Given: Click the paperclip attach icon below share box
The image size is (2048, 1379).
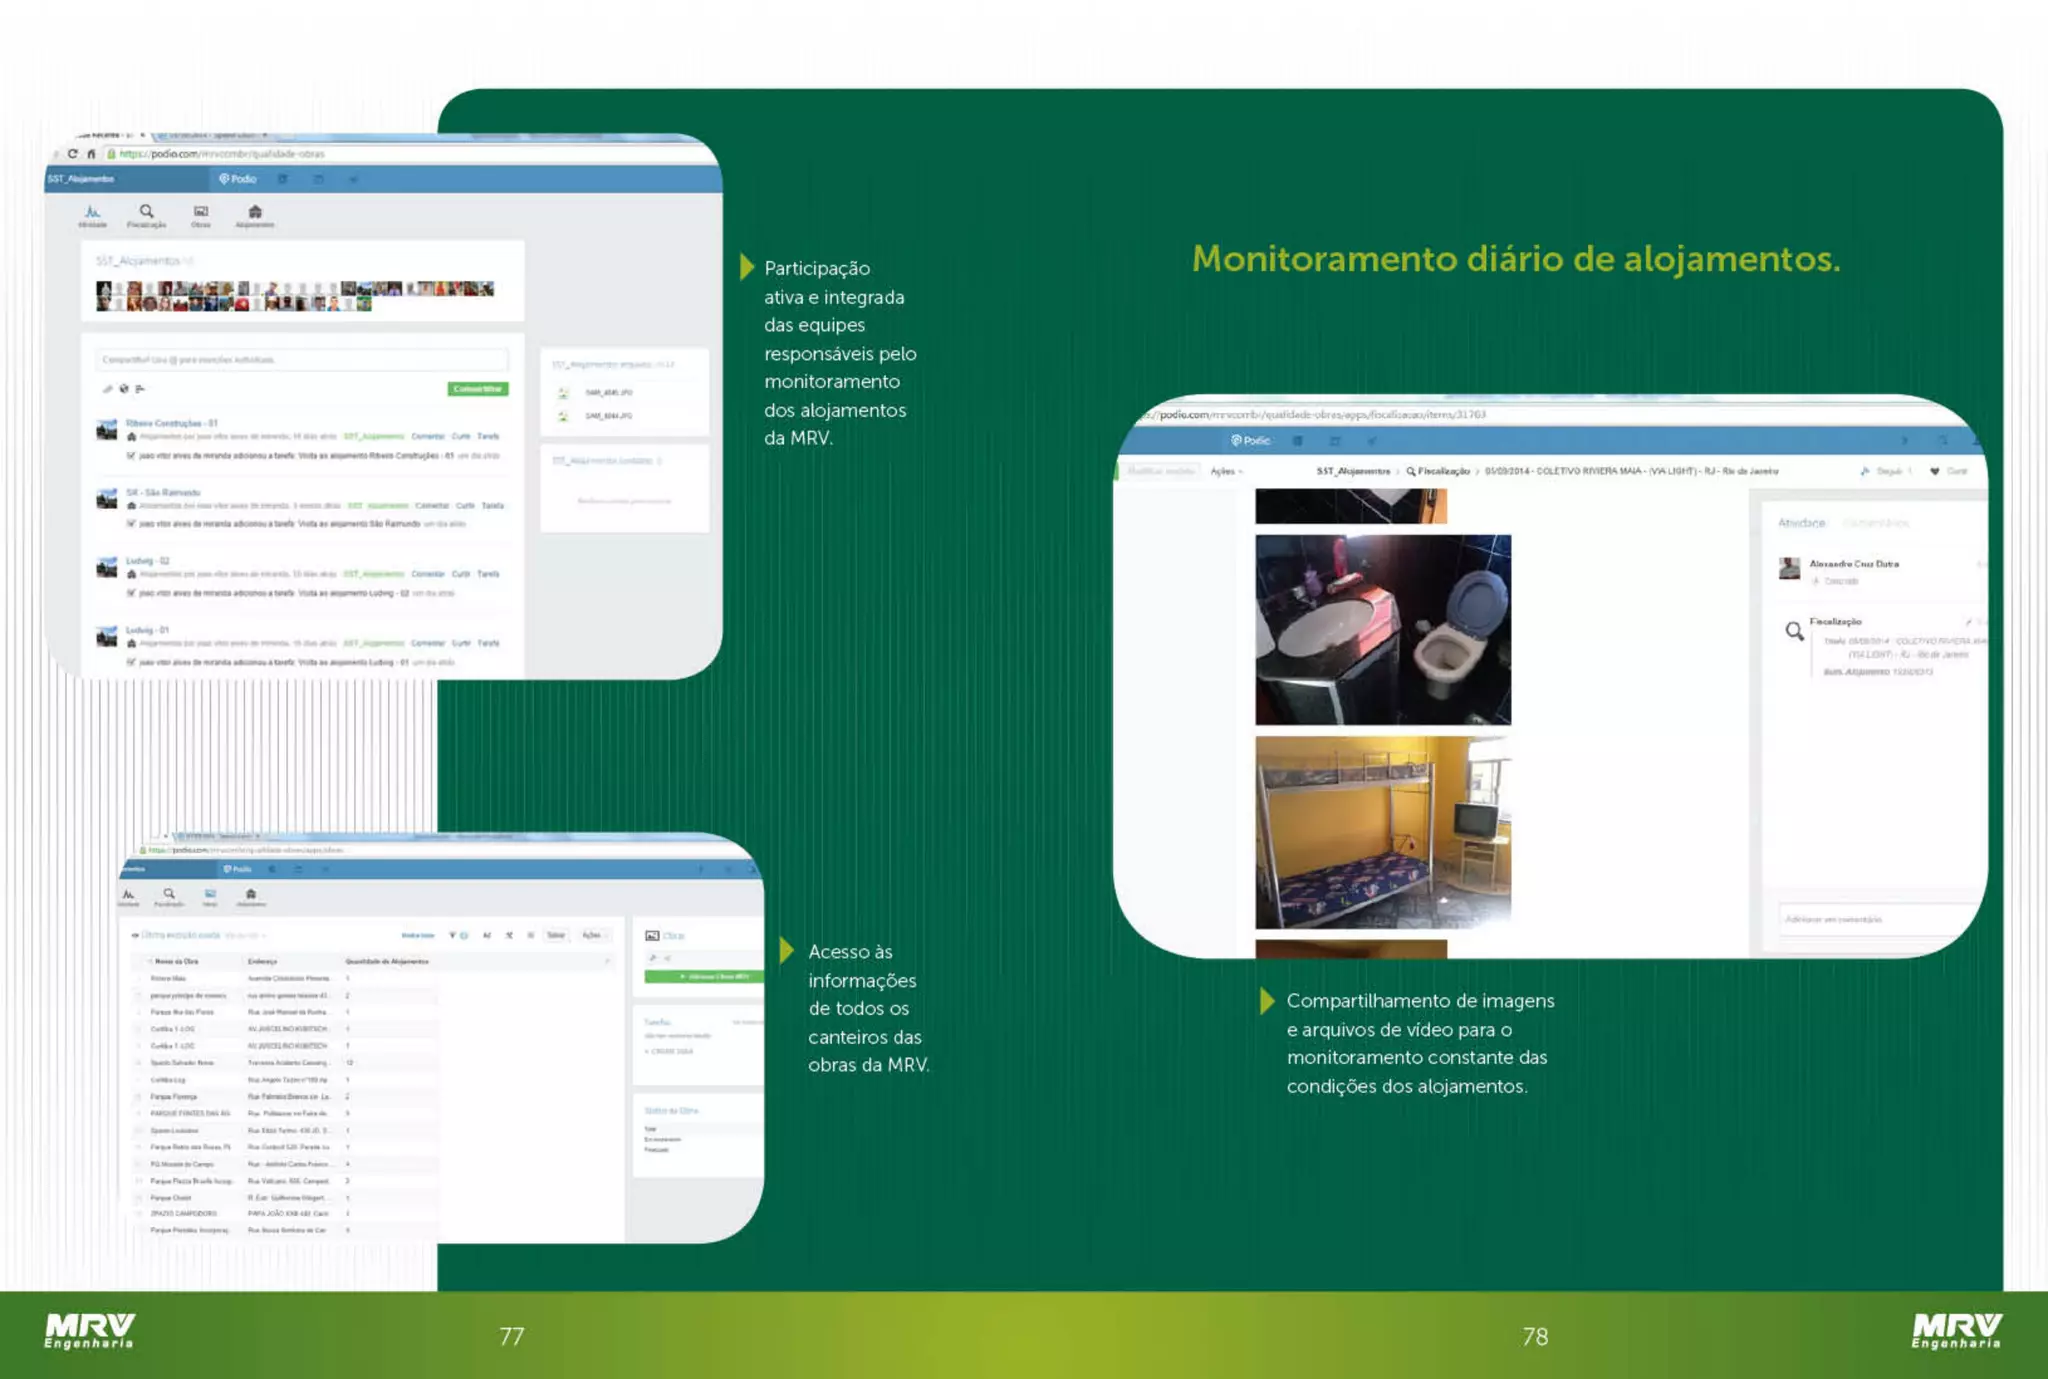Looking at the screenshot, I should (108, 389).
